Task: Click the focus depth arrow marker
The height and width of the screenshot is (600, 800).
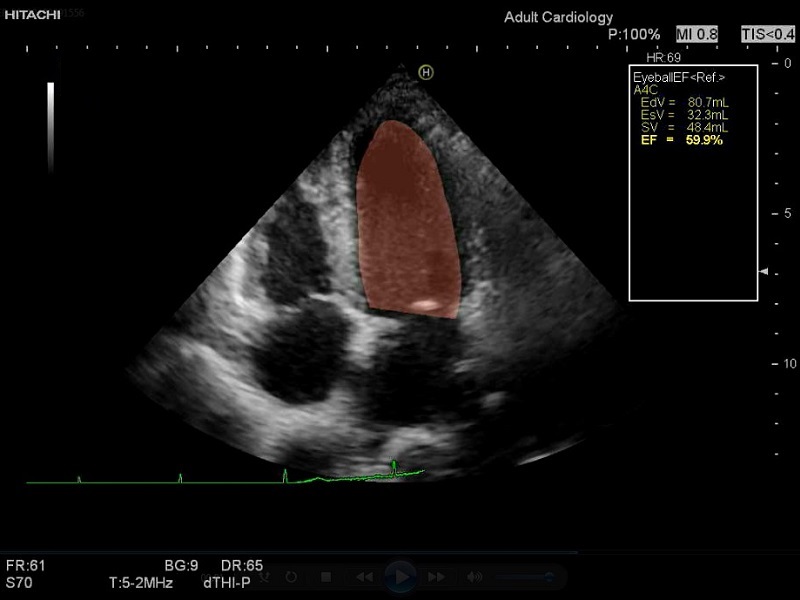Action: 764,272
